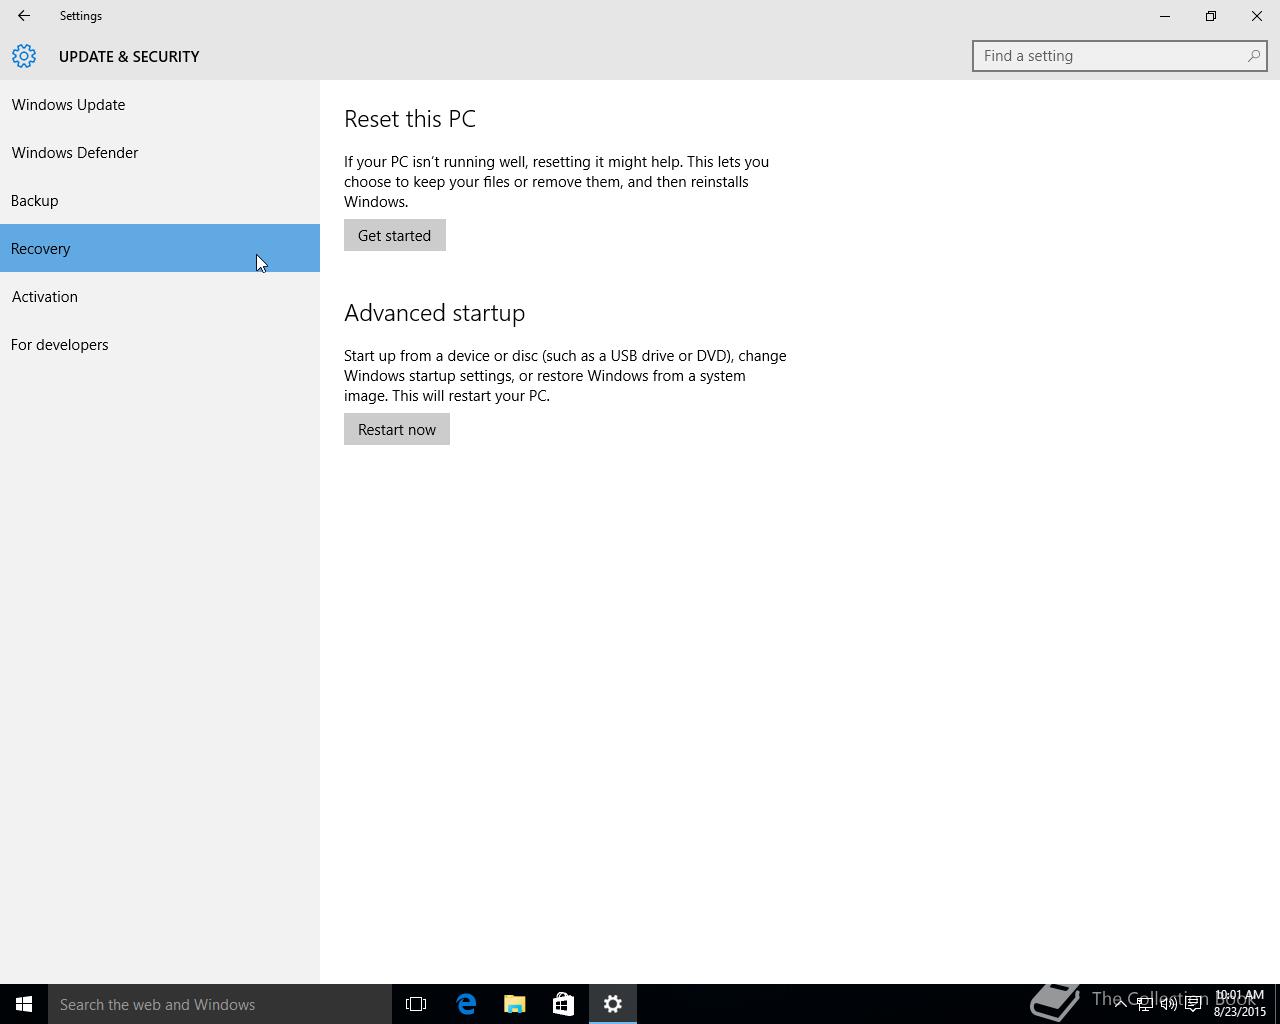Click the Update & Security gear icon
This screenshot has height=1024, width=1280.
(x=24, y=56)
